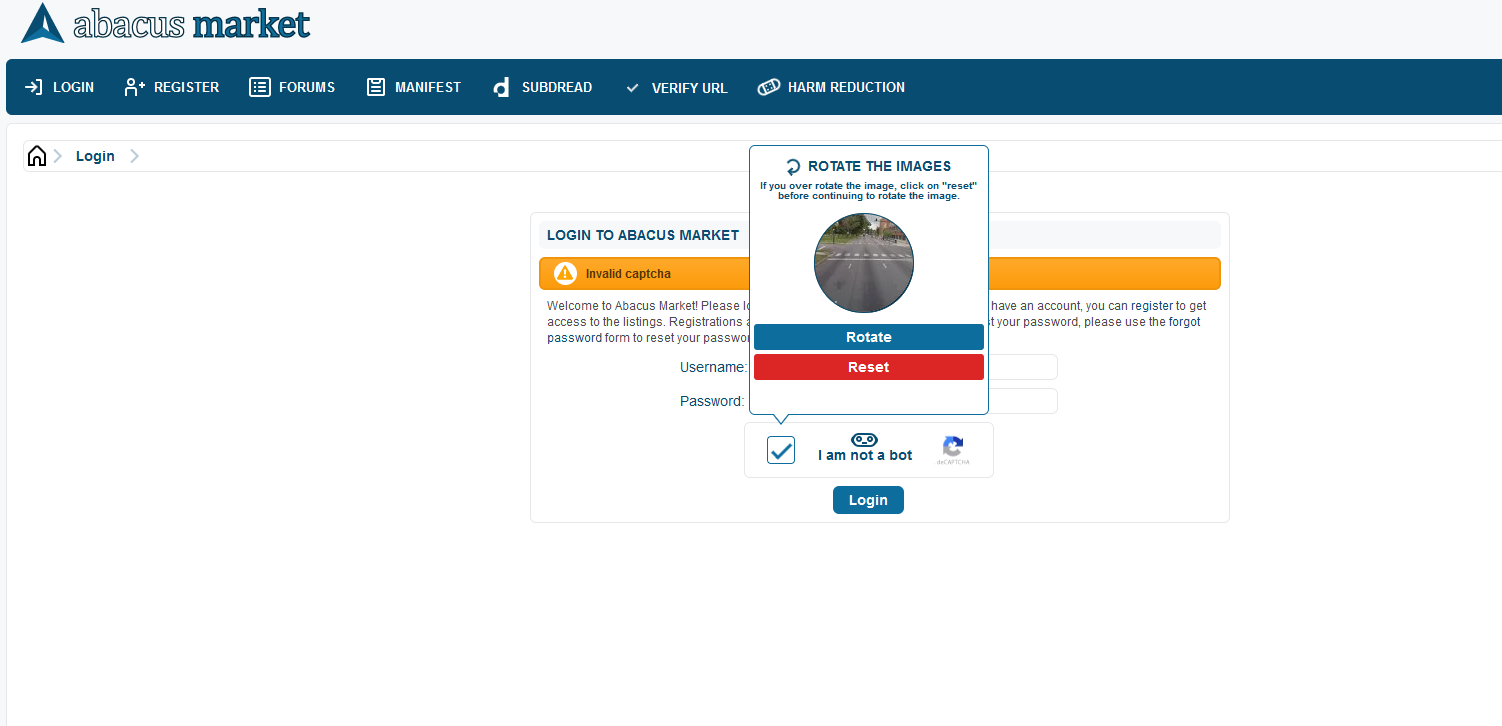The width and height of the screenshot is (1502, 726).
Task: Click the Login breadcrumb link
Action: 95,156
